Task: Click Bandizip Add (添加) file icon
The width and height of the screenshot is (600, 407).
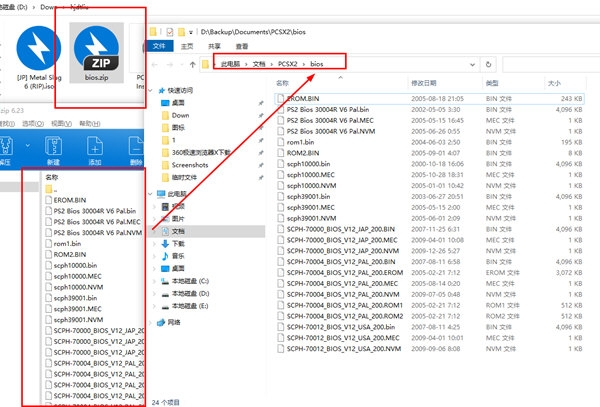Action: click(x=95, y=150)
